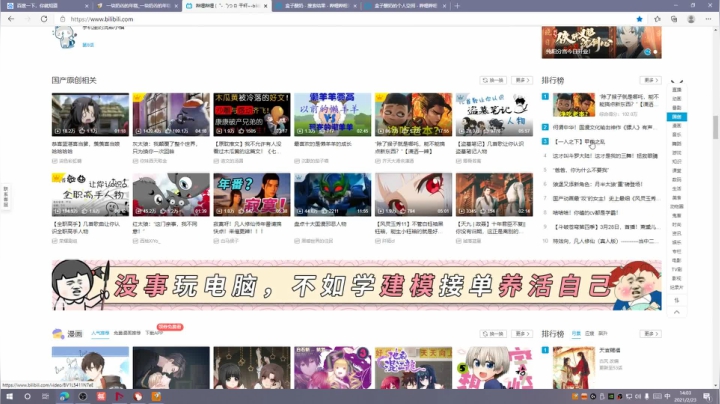The height and width of the screenshot is (404, 720).
Task: Open the 全职高手人物 video thumbnail
Action: point(90,194)
